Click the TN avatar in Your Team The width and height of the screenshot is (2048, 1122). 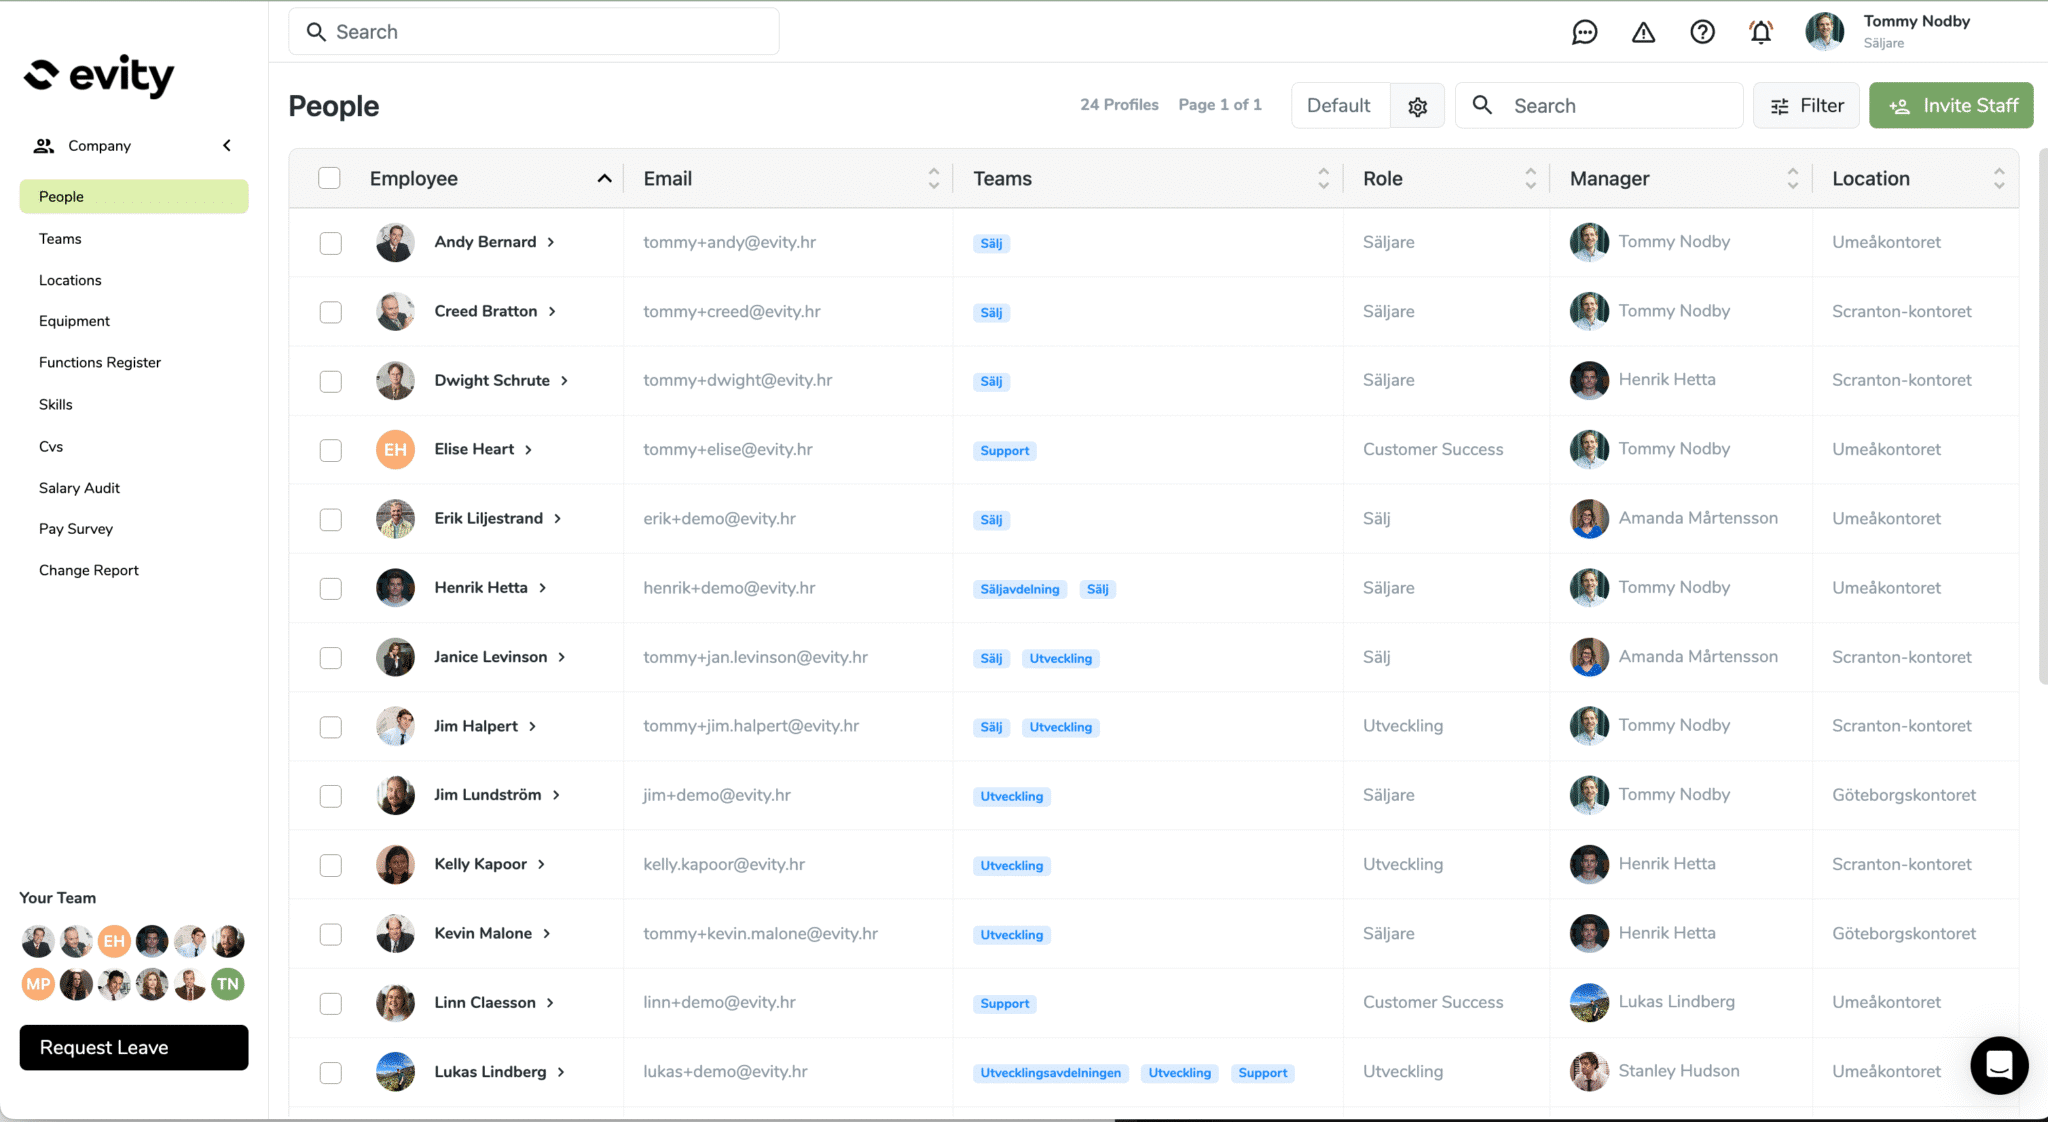click(228, 984)
